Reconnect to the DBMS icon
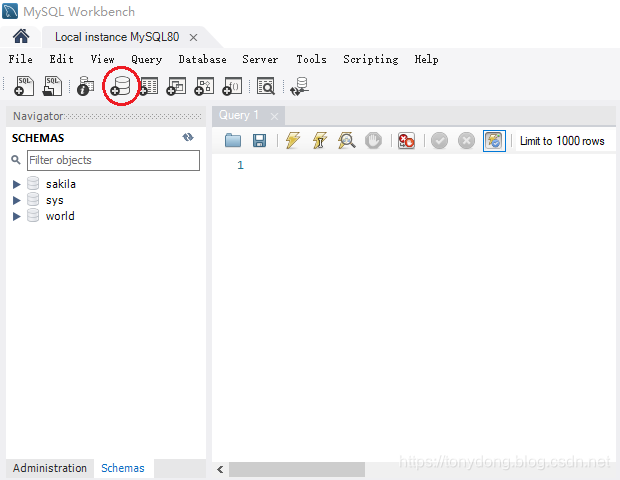This screenshot has width=620, height=480. [299, 86]
